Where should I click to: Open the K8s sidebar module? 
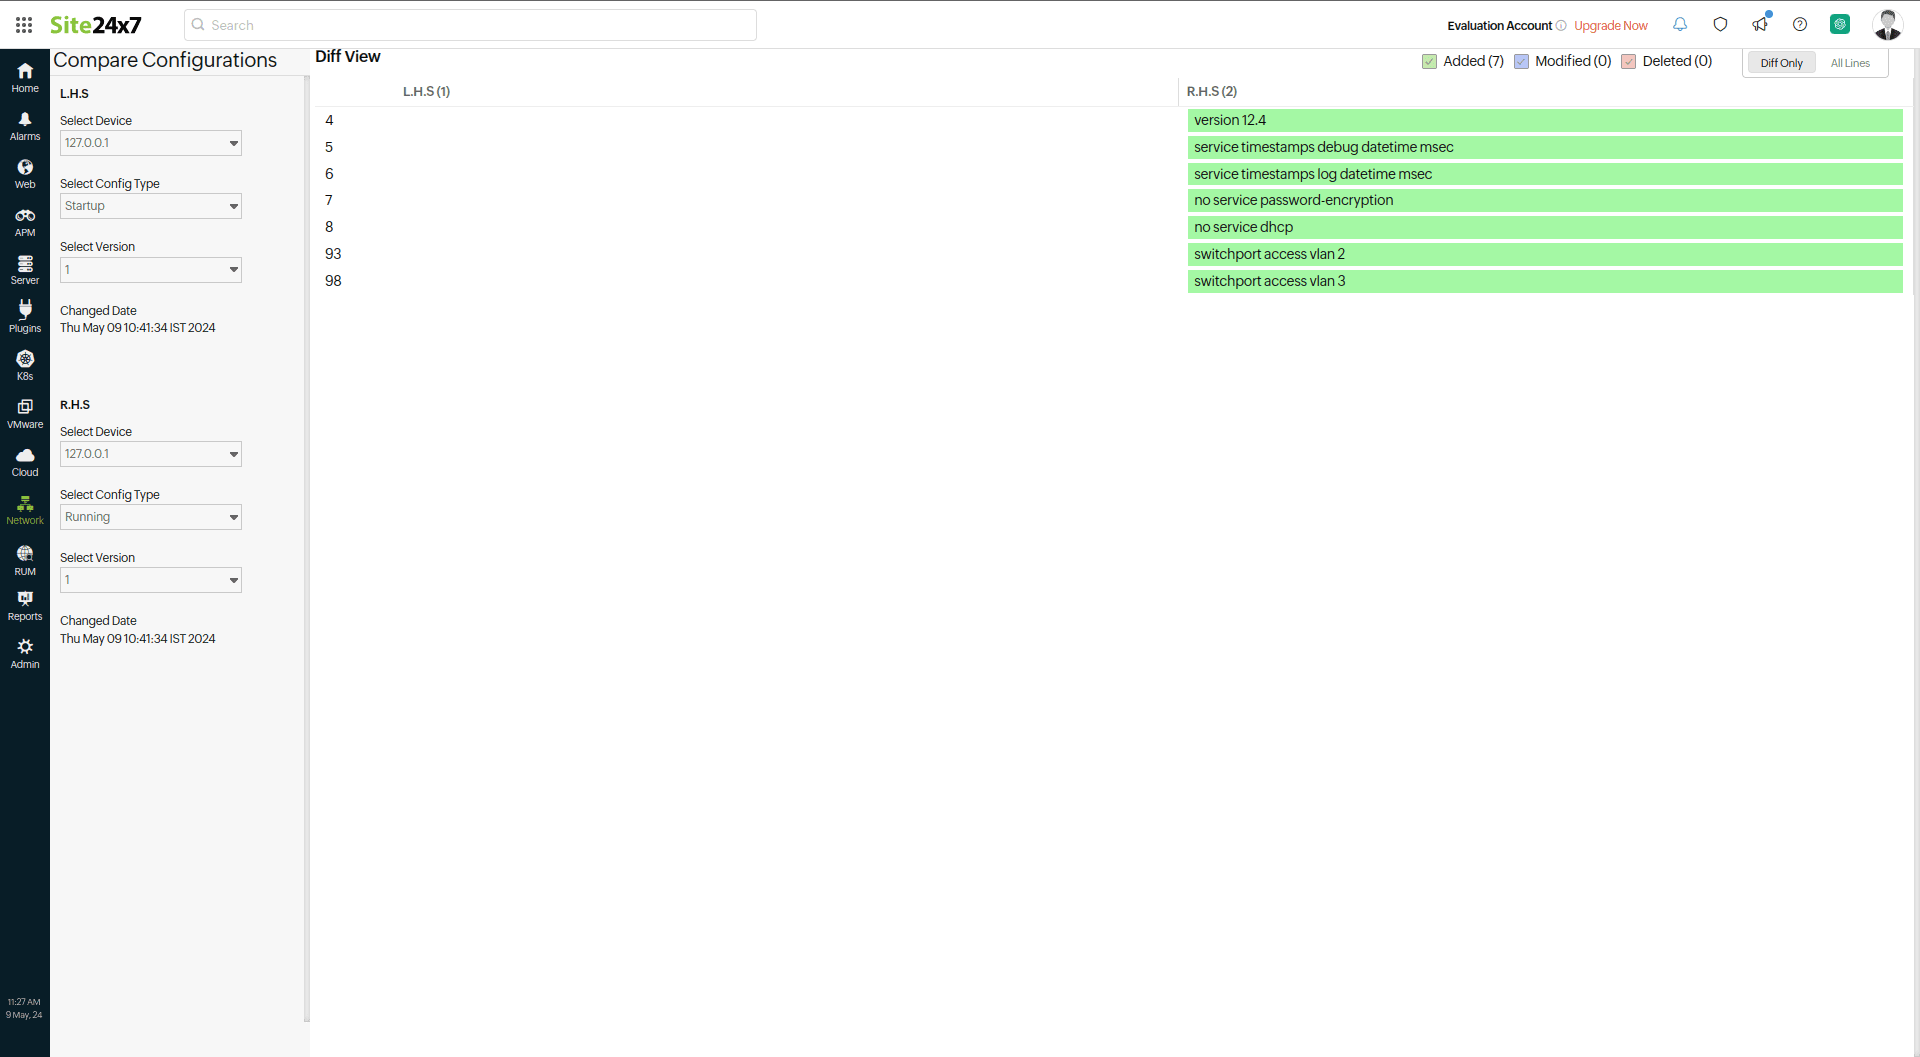tap(25, 365)
